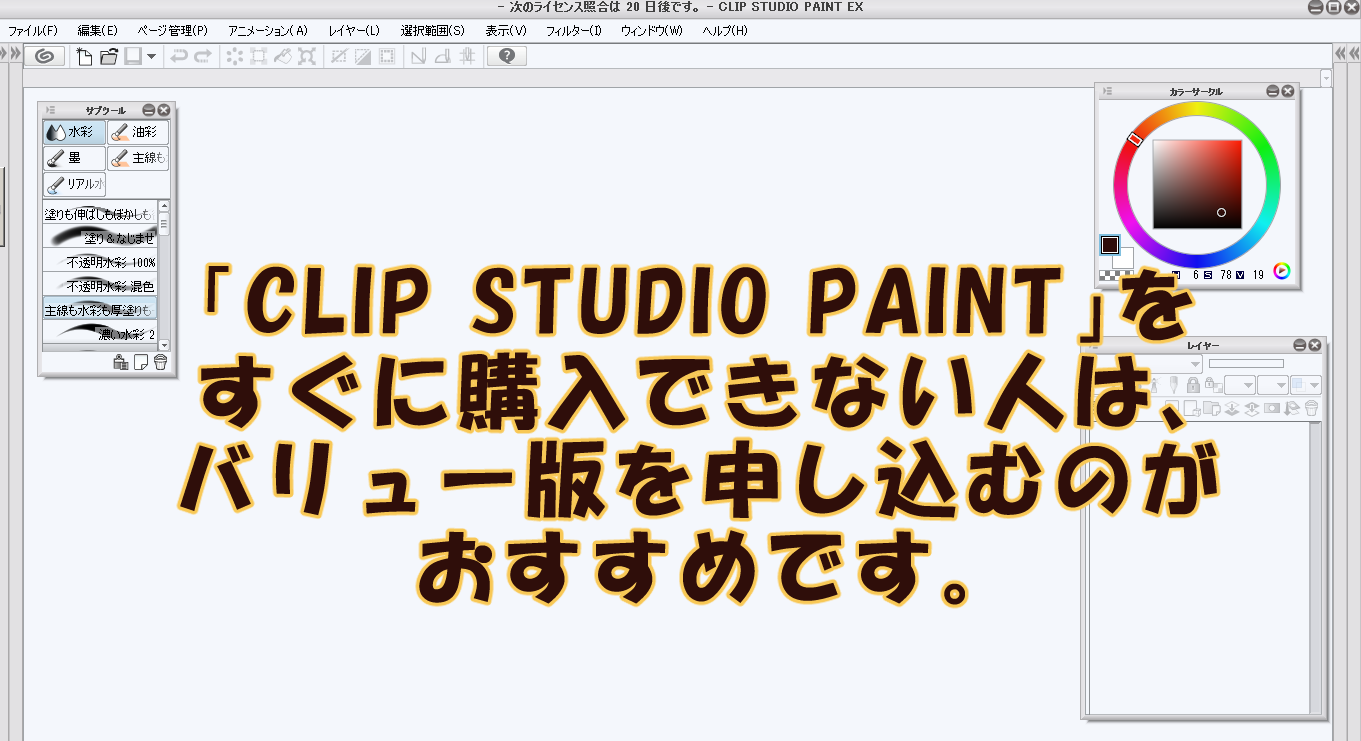Toggle Lock Transparent Pixels icon in Layer panel
The width and height of the screenshot is (1361, 741).
[x=1214, y=385]
